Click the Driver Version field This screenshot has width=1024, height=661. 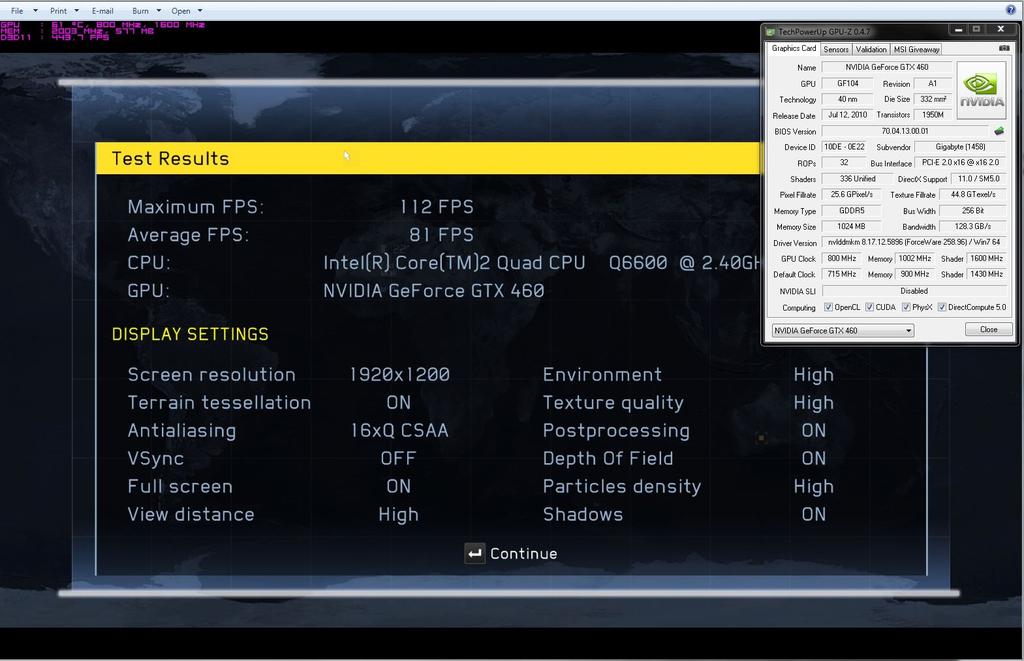(914, 242)
